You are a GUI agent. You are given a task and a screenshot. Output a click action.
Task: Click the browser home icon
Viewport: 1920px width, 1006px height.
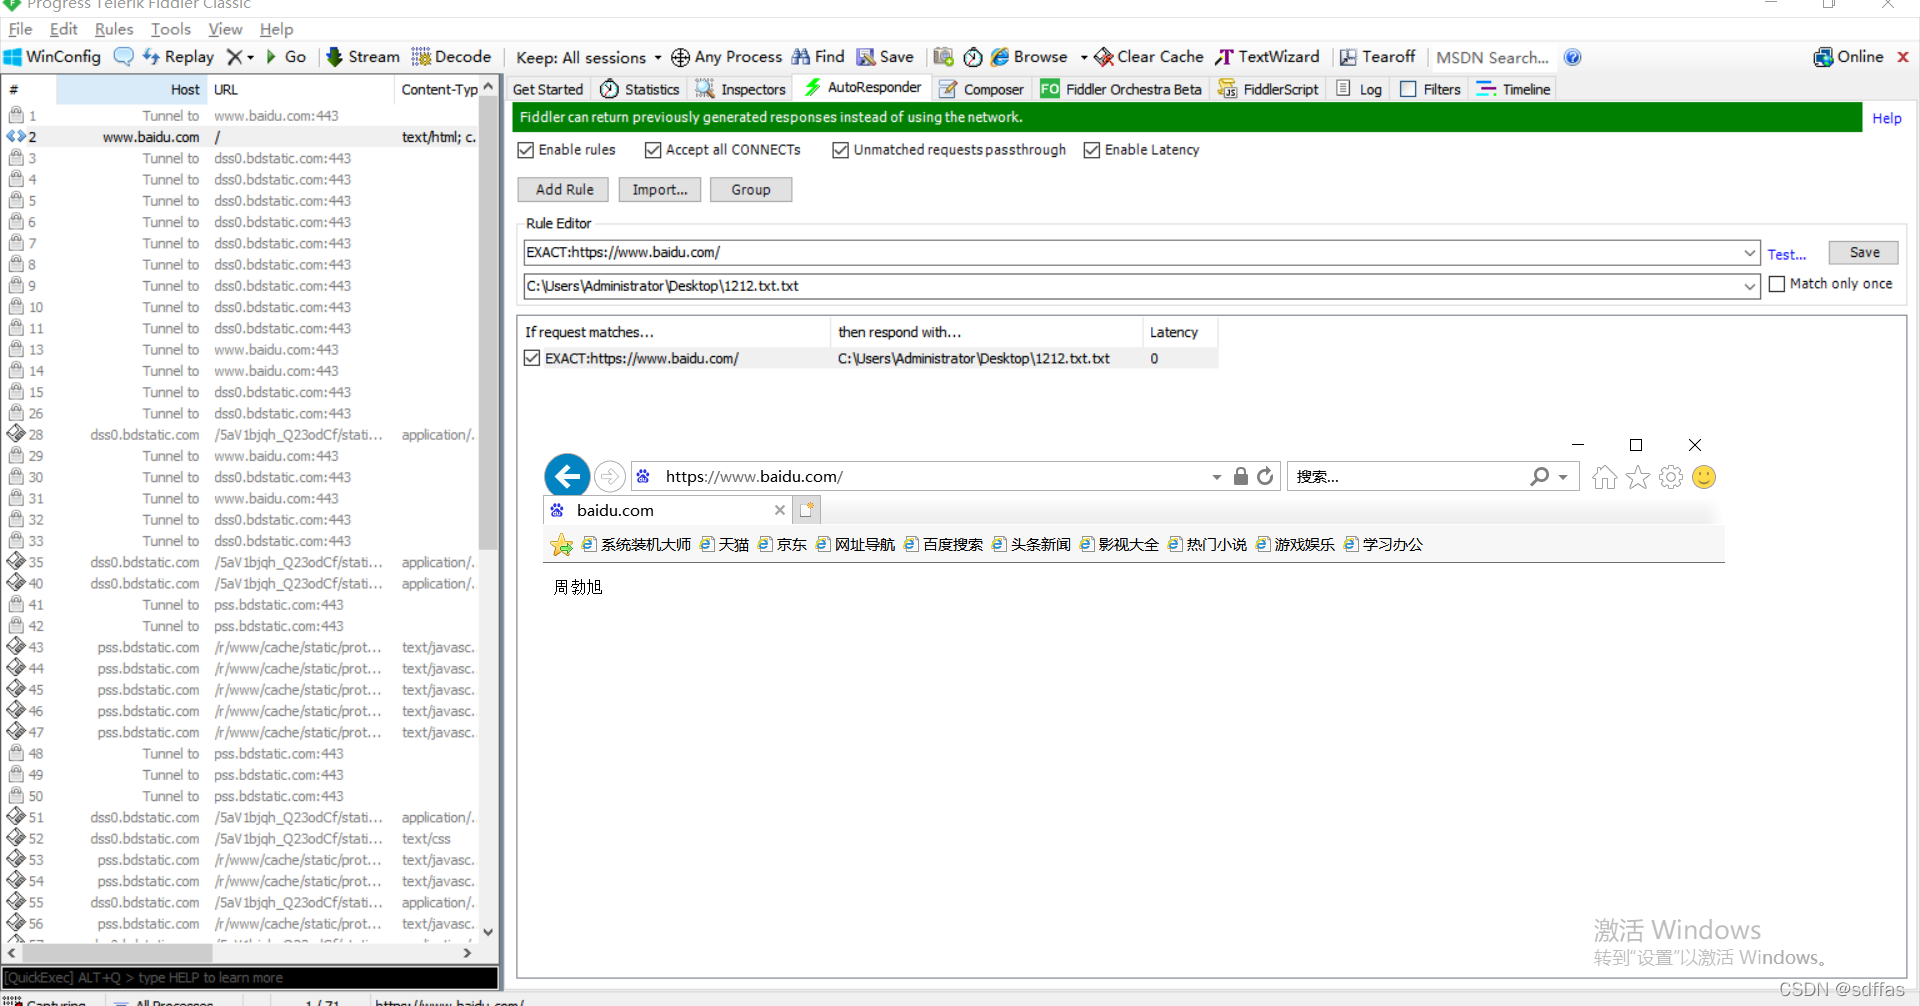[1605, 478]
